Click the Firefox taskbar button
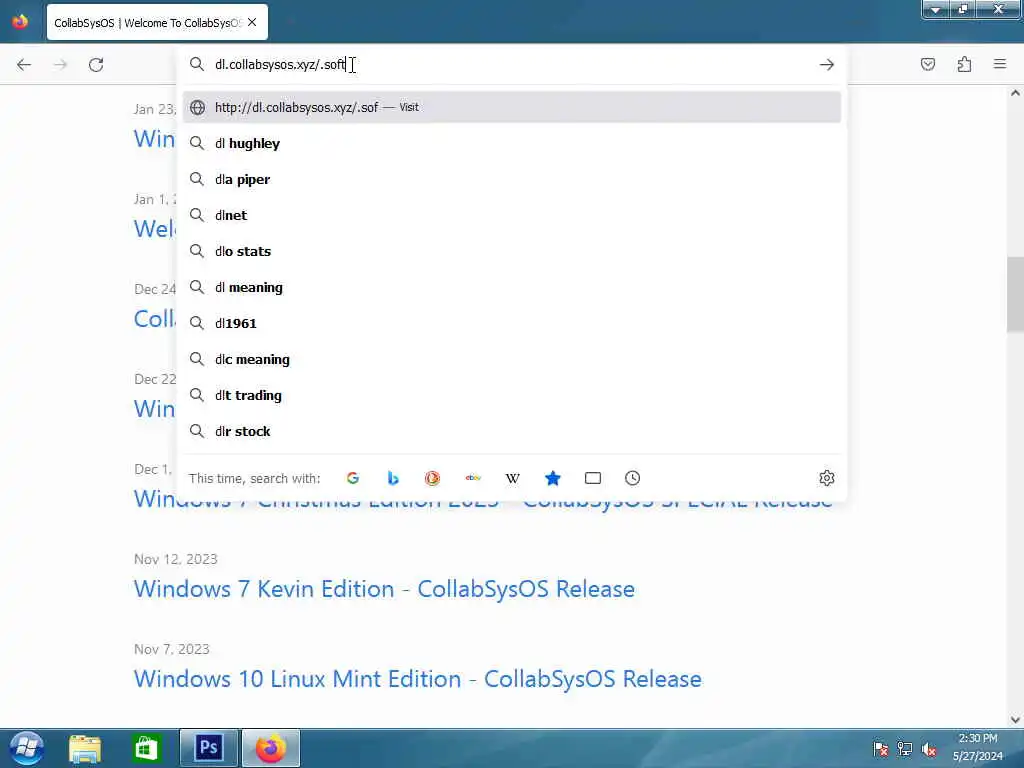Image resolution: width=1024 pixels, height=768 pixels. [271, 748]
